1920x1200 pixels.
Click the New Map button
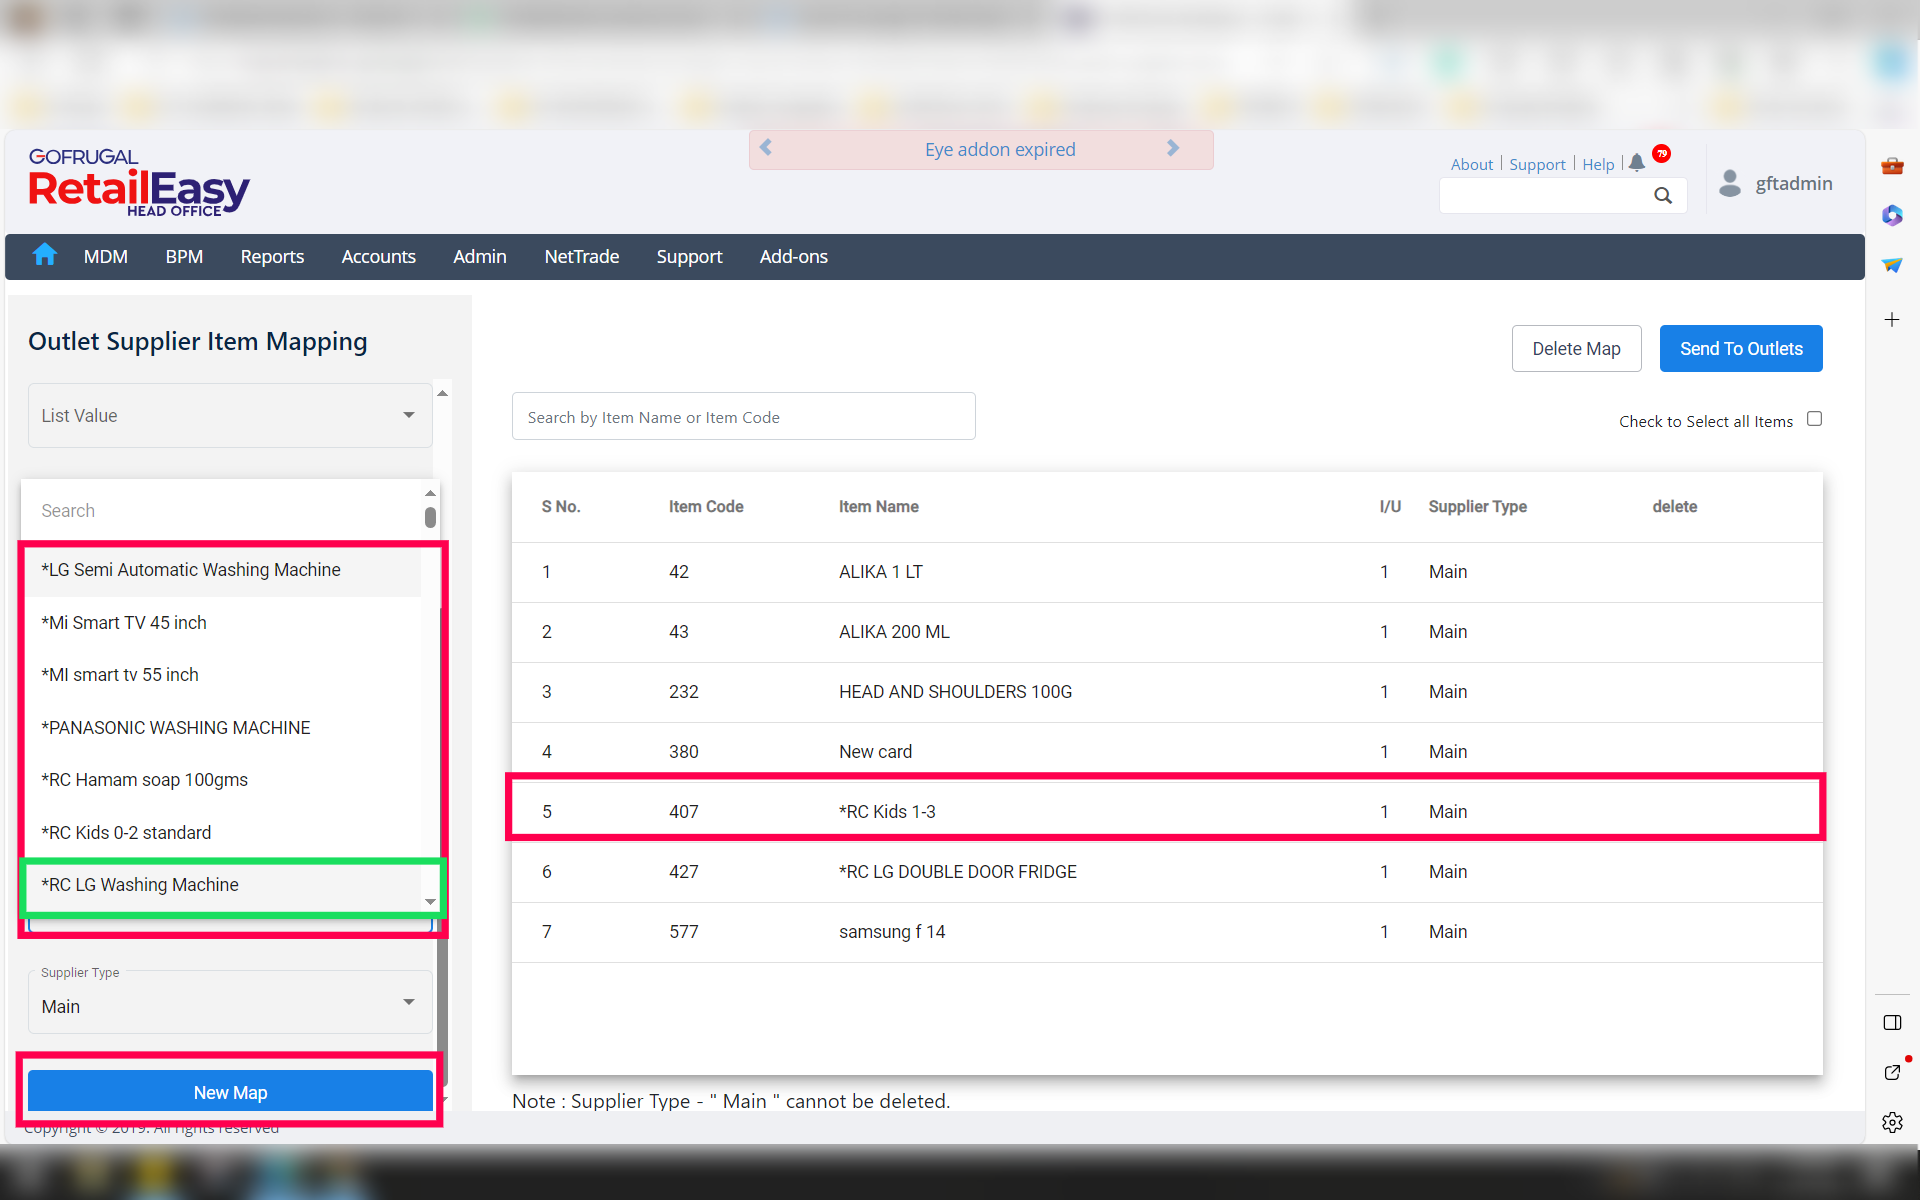(x=230, y=1092)
